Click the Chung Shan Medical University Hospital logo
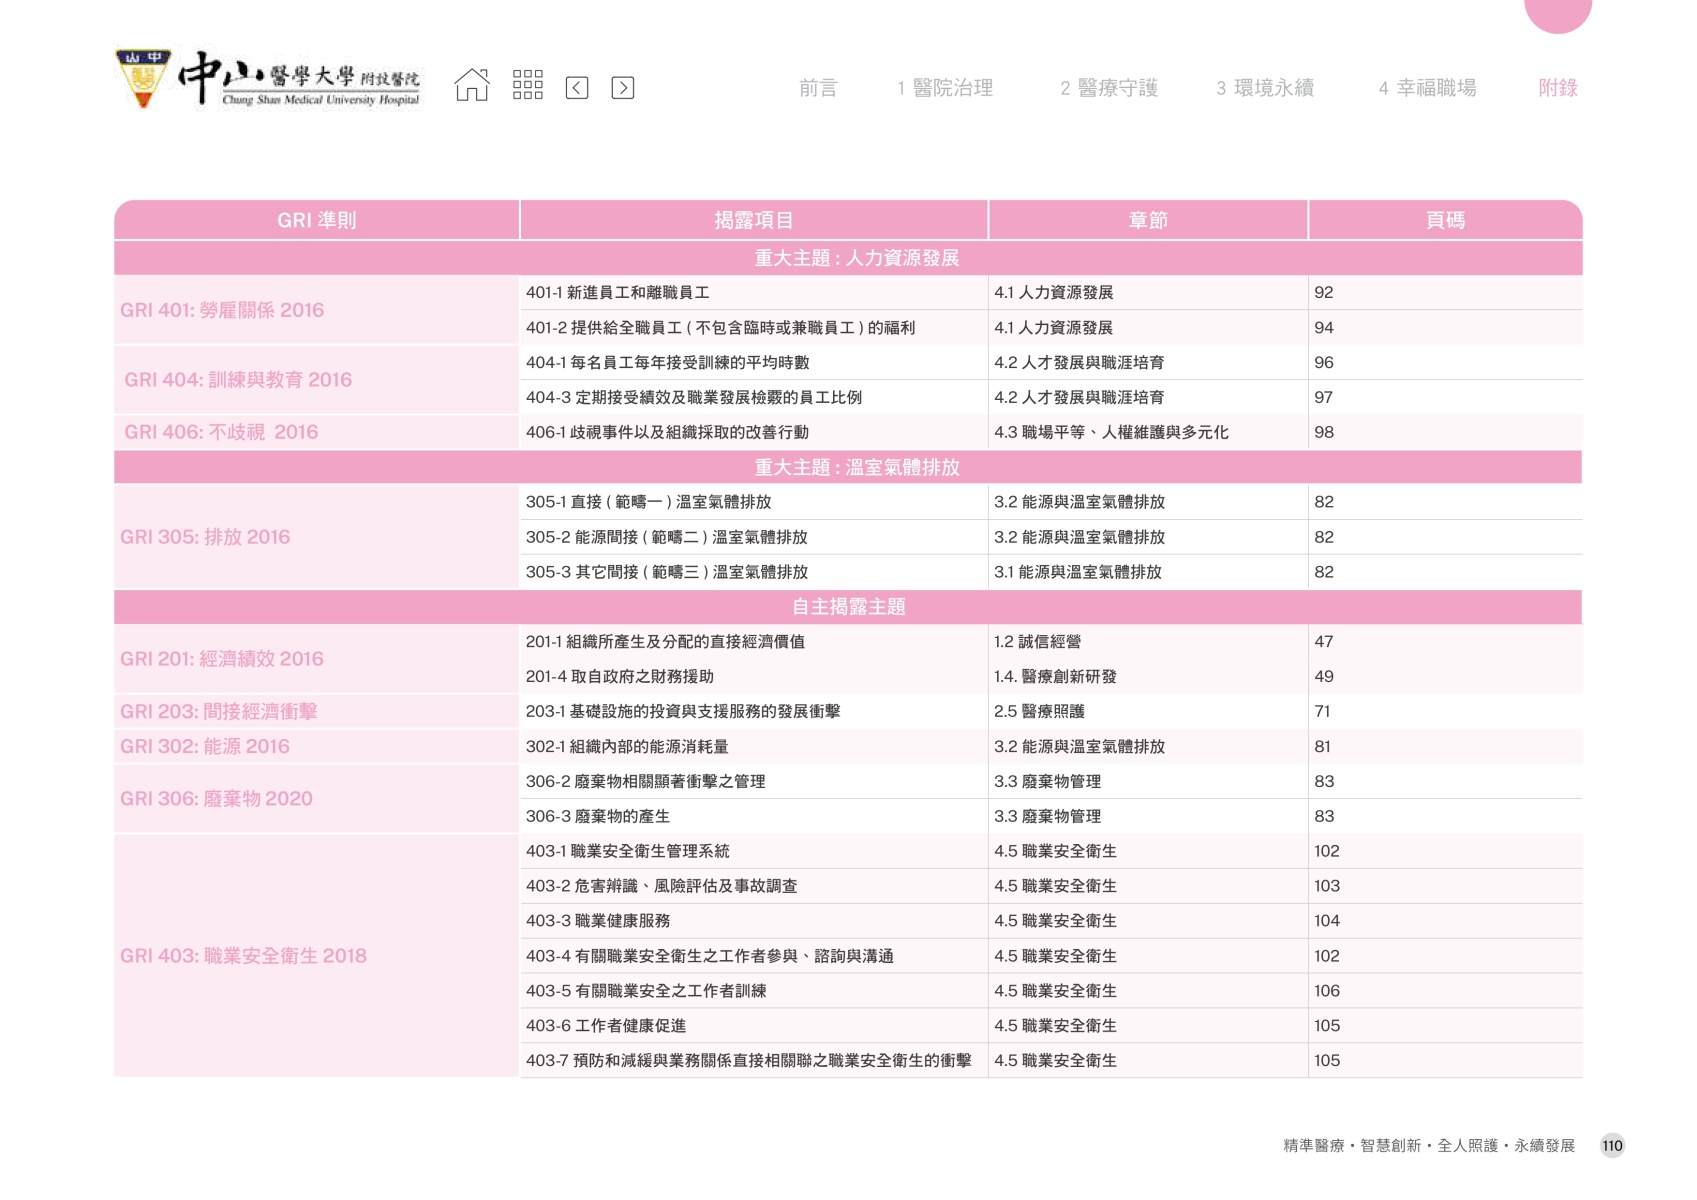The width and height of the screenshot is (1697, 1200). click(x=270, y=80)
